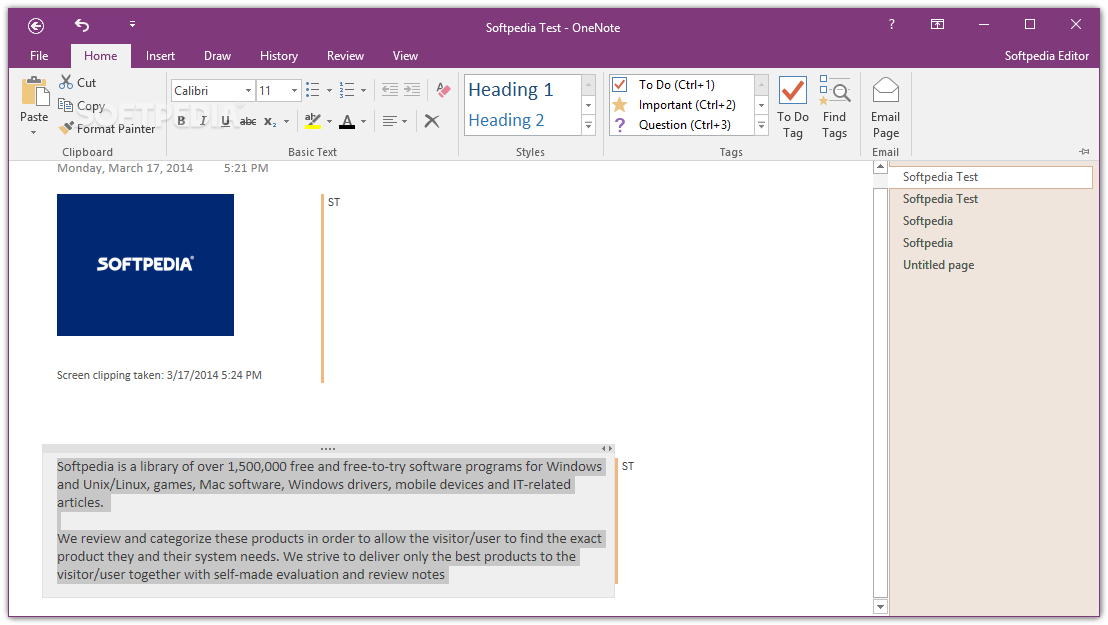Open the File menu
Screen dimensions: 1108x625
tap(40, 56)
